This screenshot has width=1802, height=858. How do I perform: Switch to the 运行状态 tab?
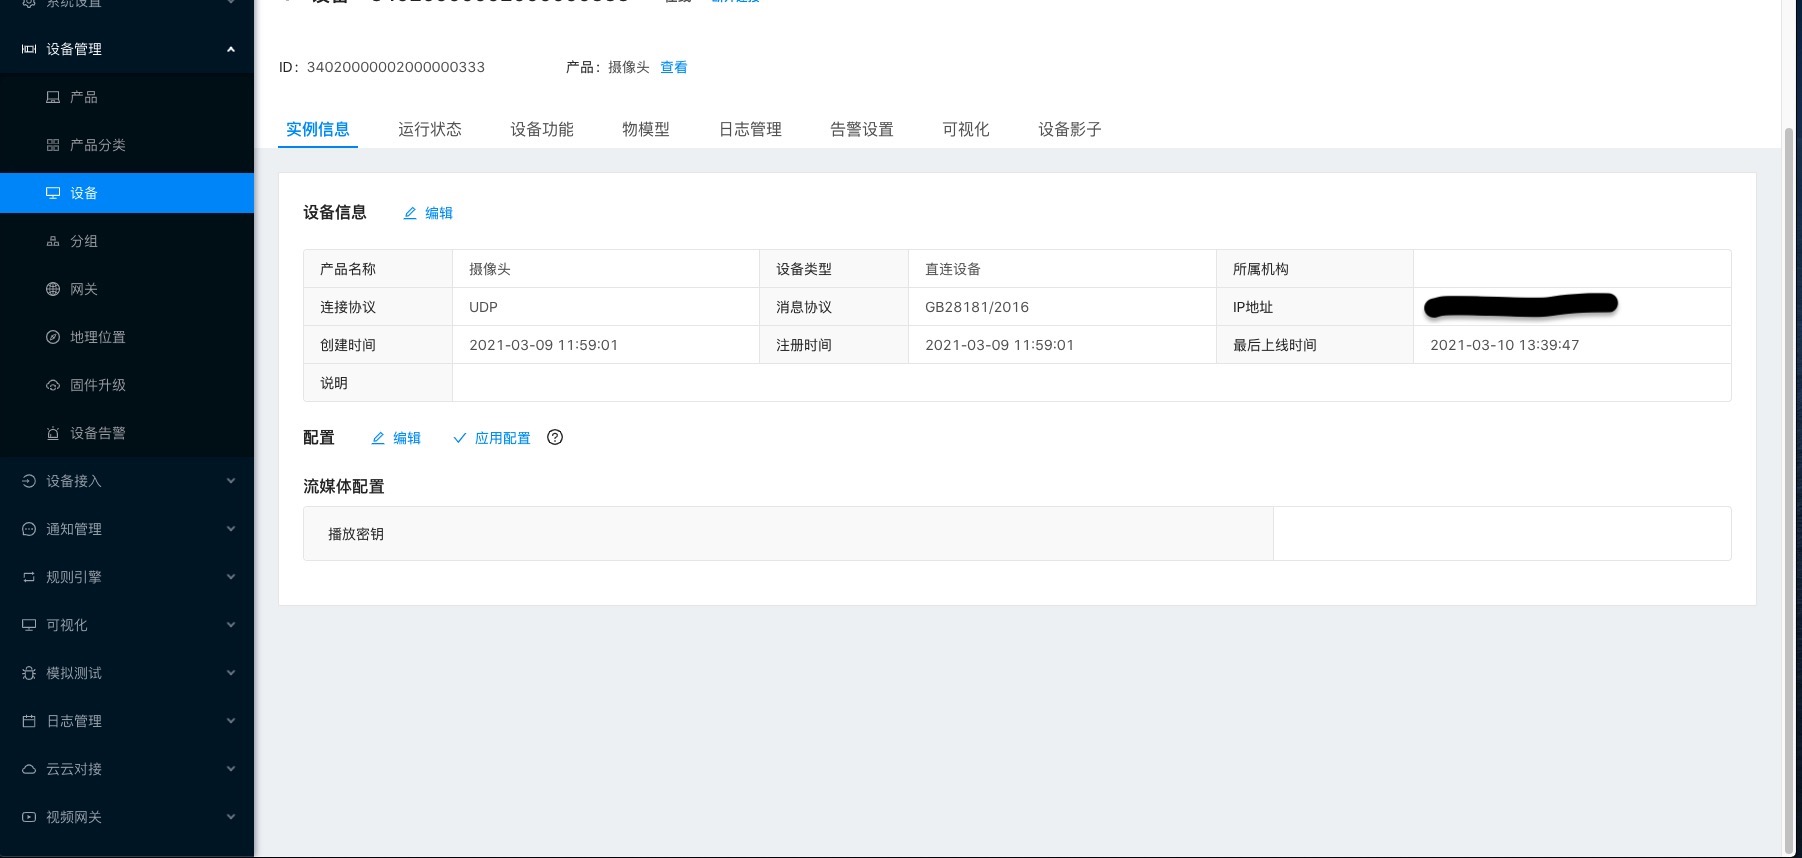pyautogui.click(x=429, y=129)
